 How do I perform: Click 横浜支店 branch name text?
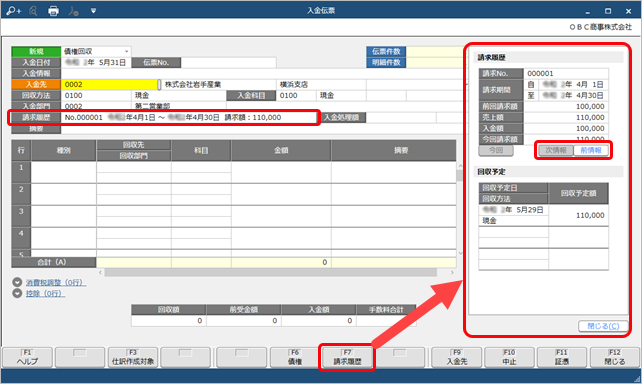(x=294, y=84)
